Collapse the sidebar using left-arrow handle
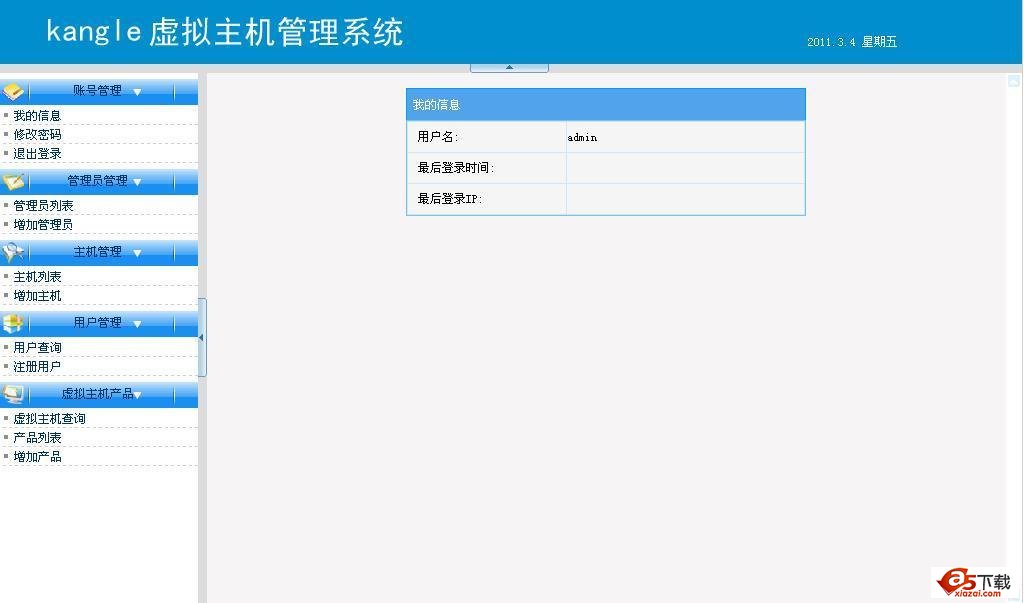 click(x=202, y=338)
